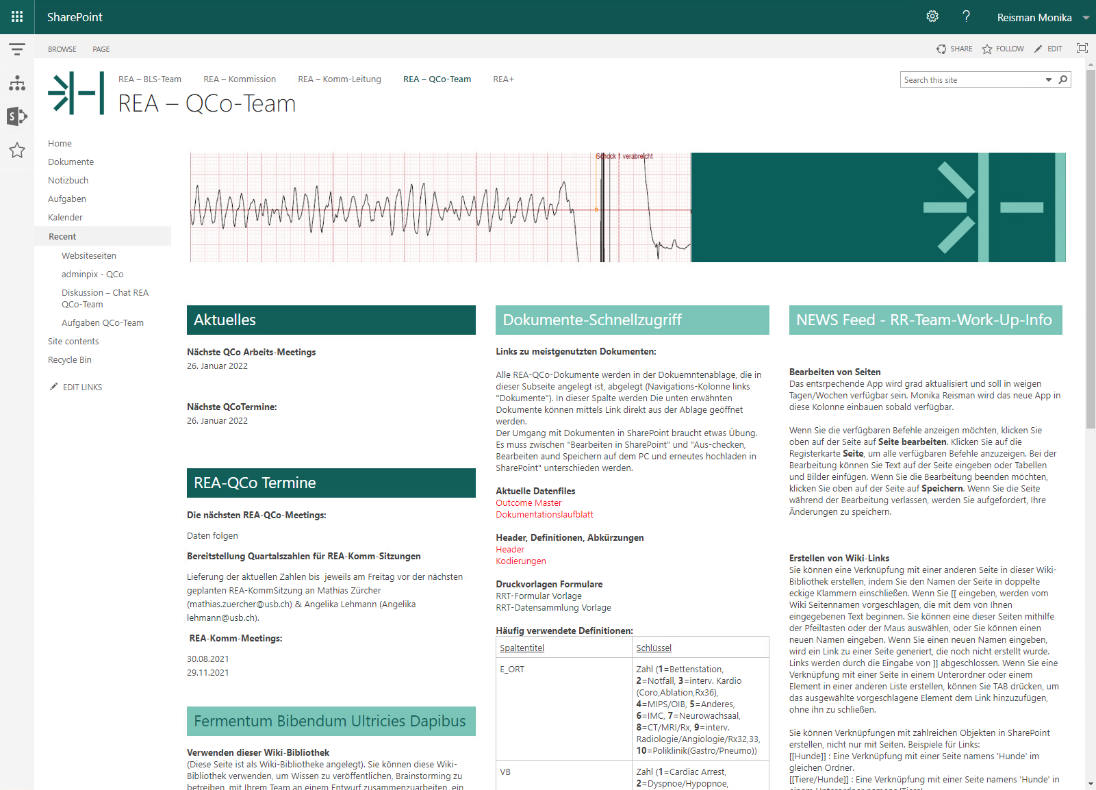Open the search scope dropdown arrow
The width and height of the screenshot is (1096, 790).
(1046, 80)
